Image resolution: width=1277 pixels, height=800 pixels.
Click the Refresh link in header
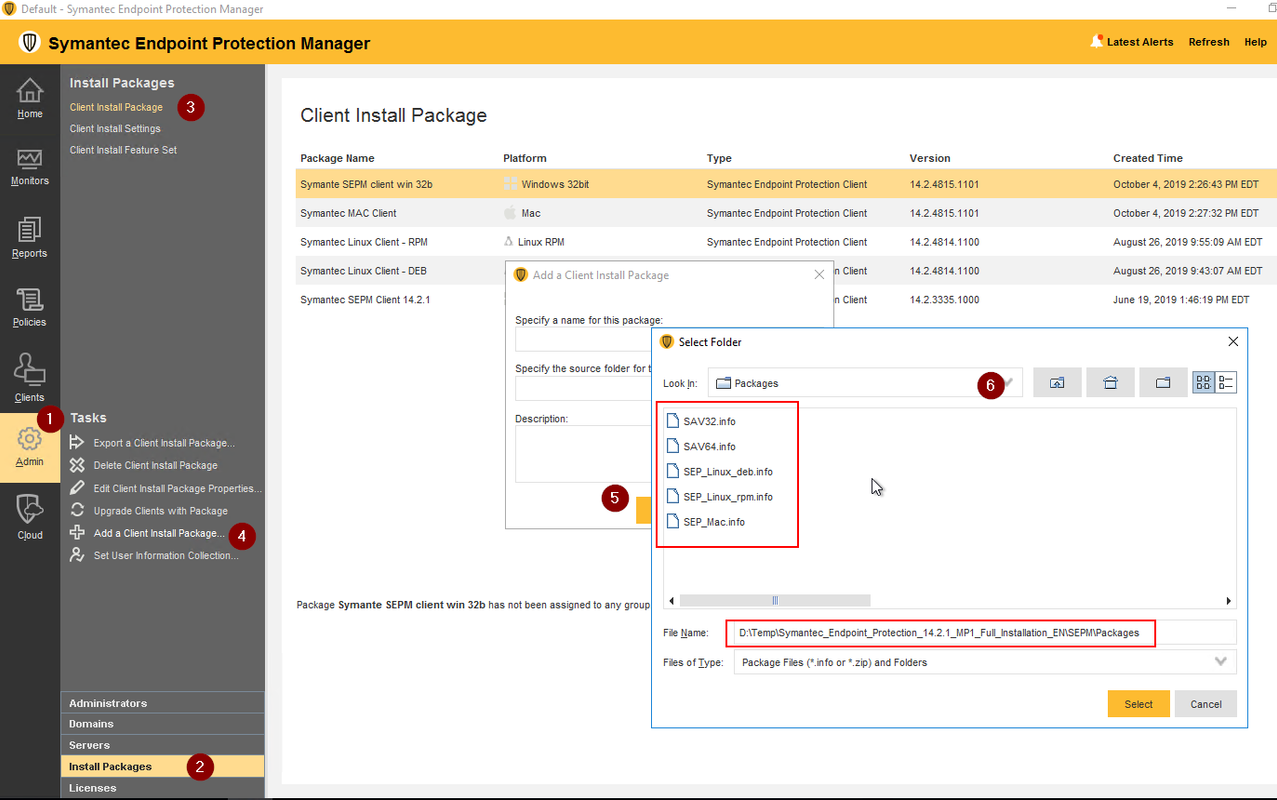(1209, 42)
